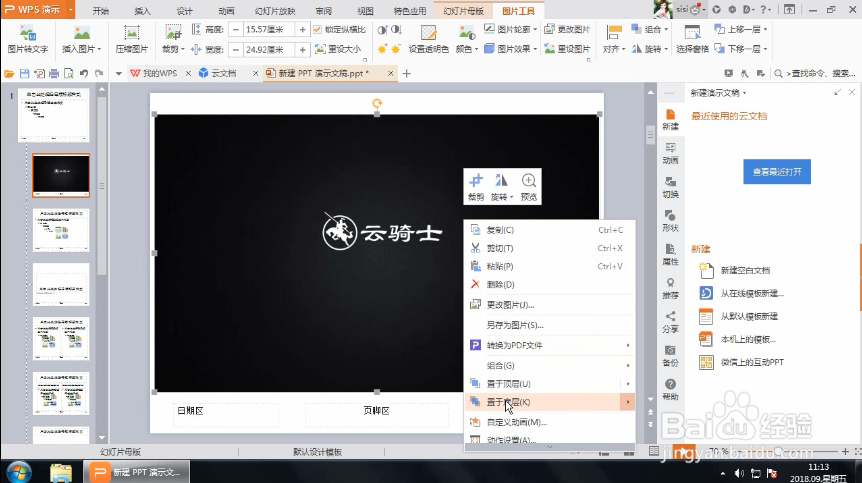Open the 切换 transition sidebar icon
Image resolution: width=862 pixels, height=483 pixels.
[x=670, y=187]
